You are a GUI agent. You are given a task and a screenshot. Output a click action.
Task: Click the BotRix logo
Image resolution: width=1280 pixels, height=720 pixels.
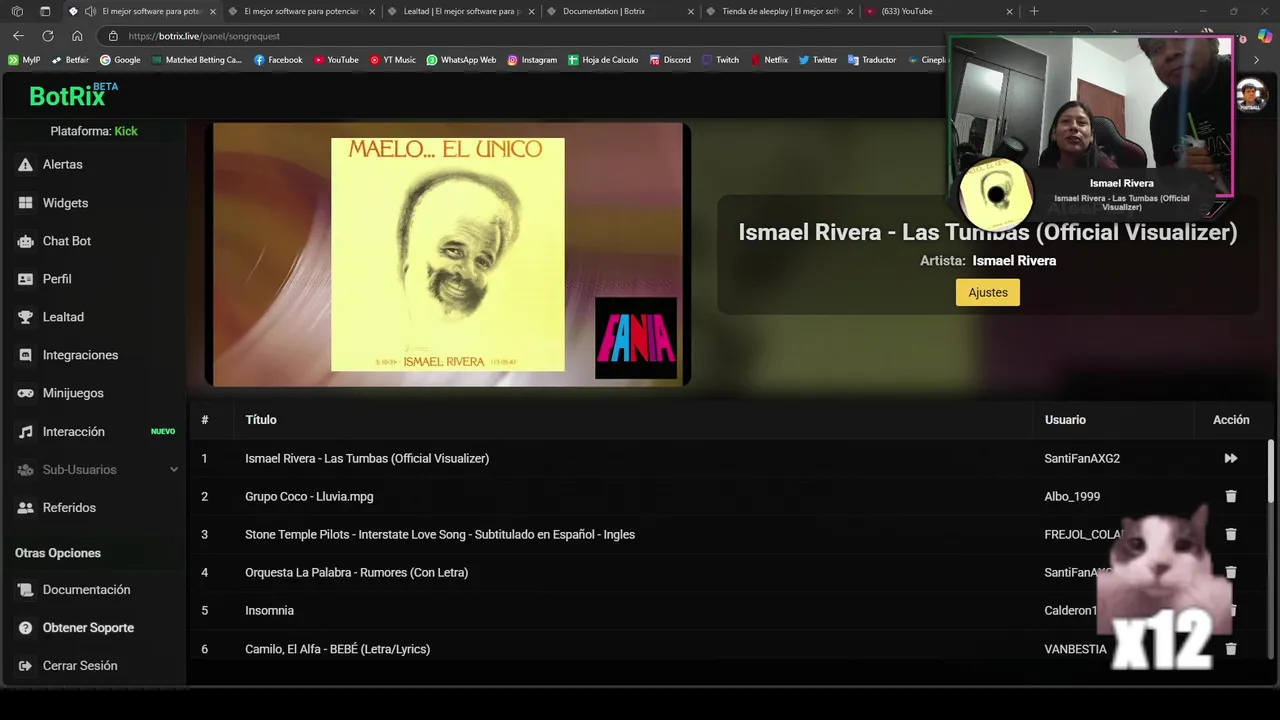73,95
